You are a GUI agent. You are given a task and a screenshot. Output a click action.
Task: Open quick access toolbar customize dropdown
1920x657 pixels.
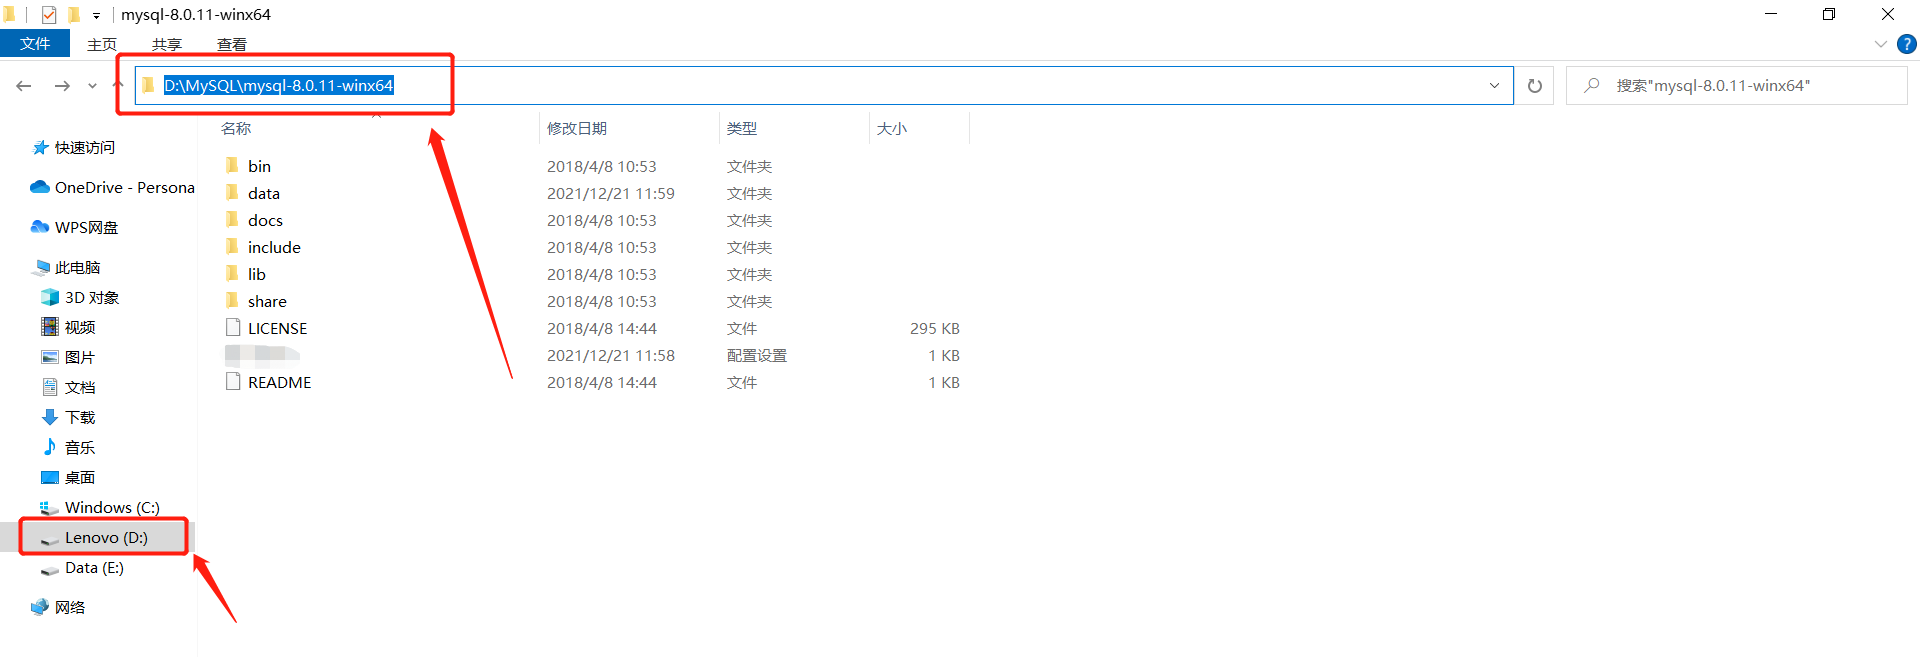(x=96, y=15)
